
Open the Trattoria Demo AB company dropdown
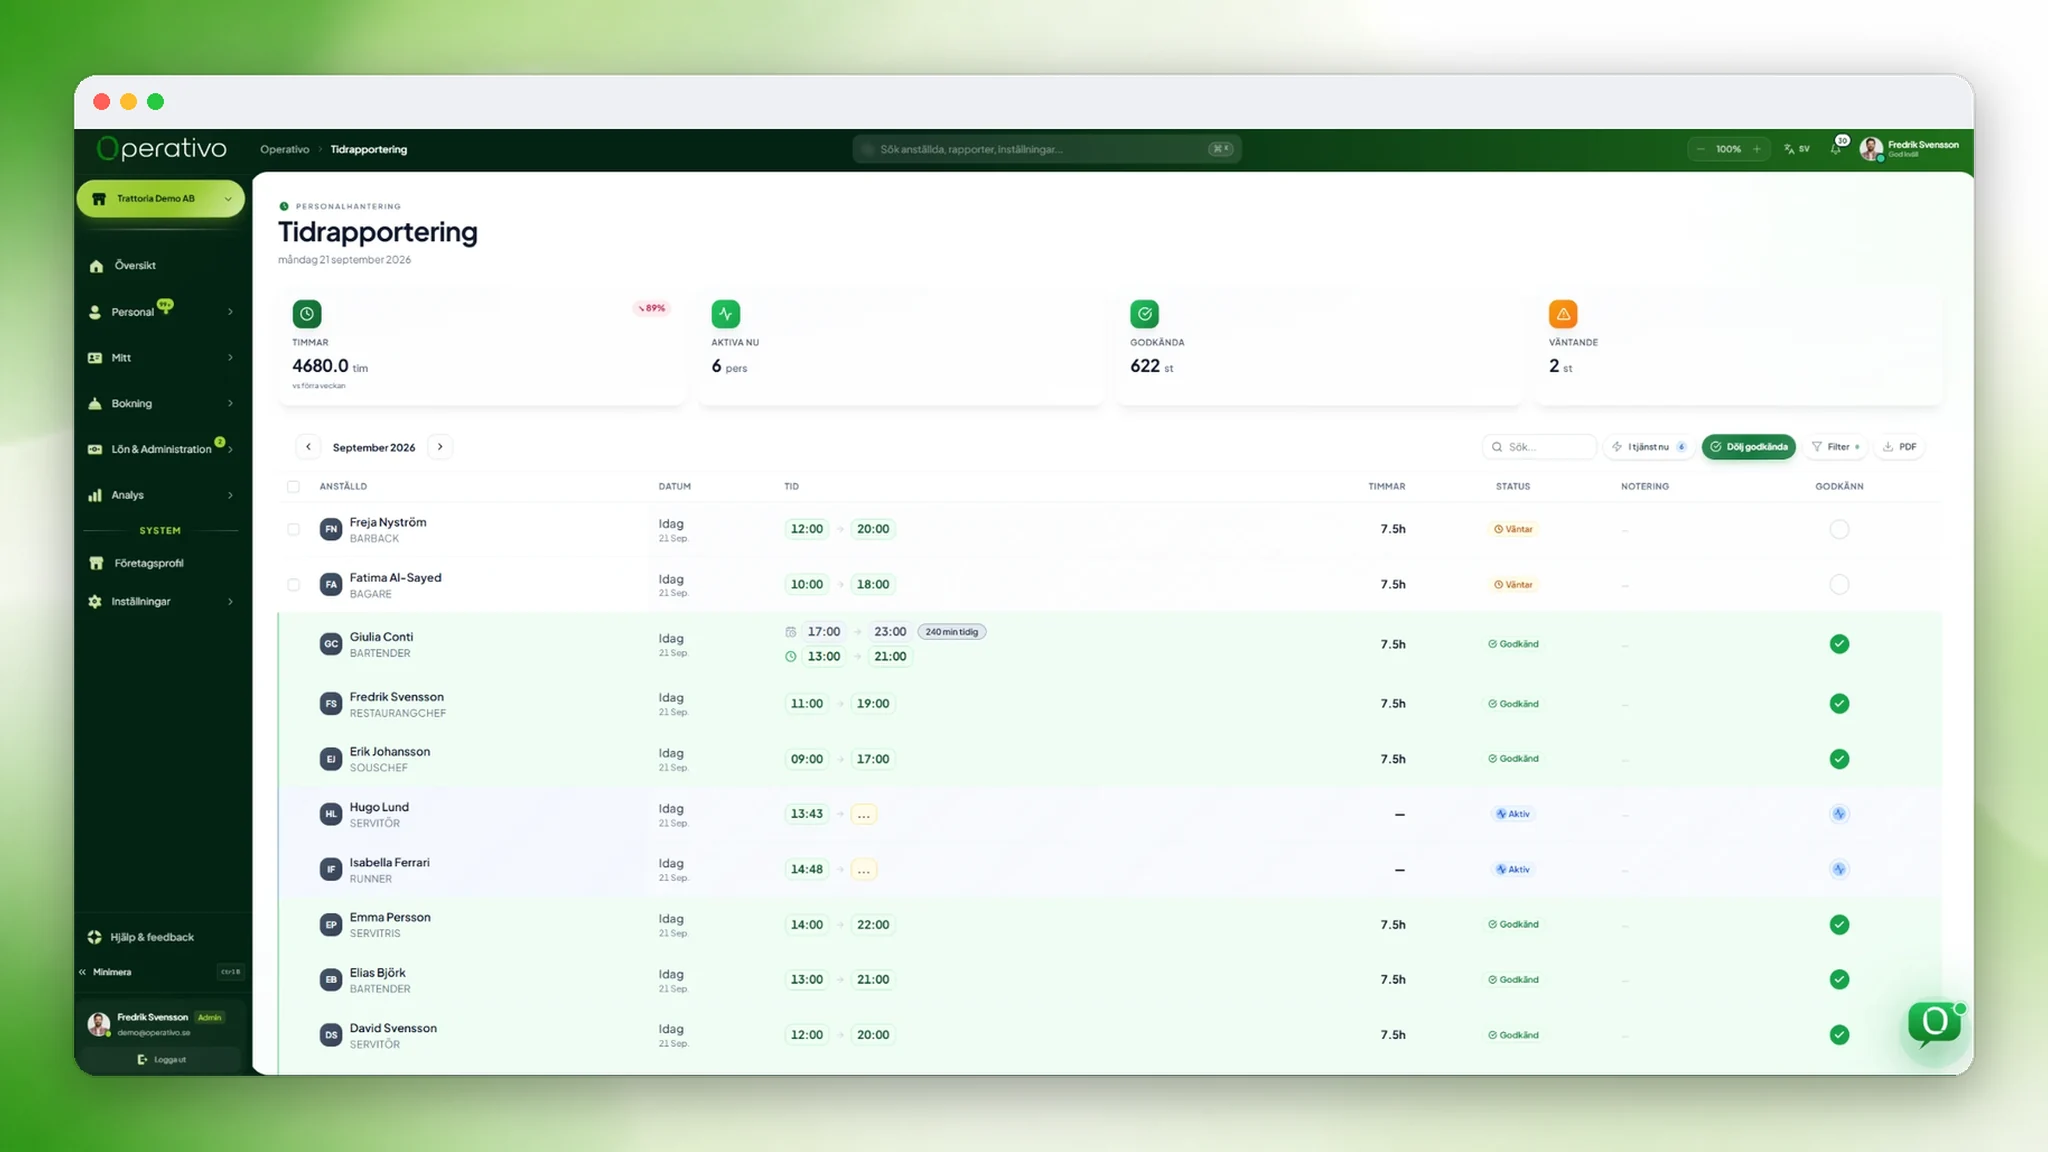pyautogui.click(x=161, y=199)
